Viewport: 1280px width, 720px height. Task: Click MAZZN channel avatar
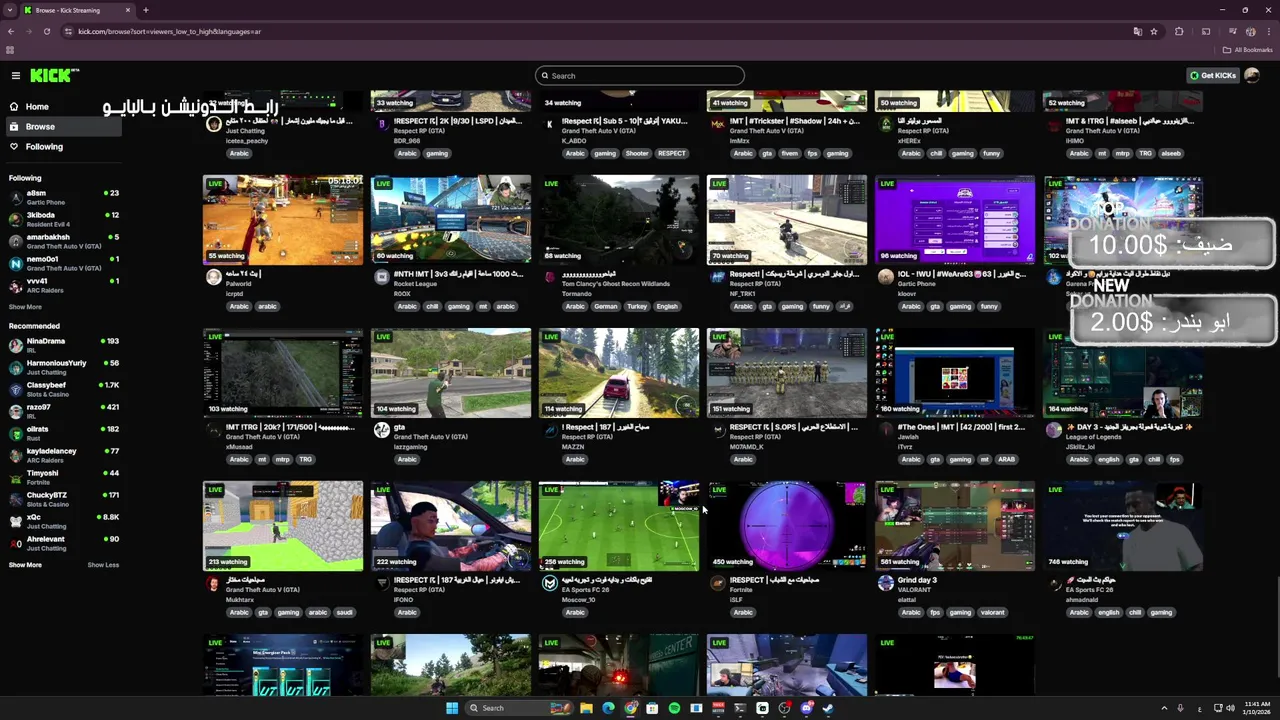[550, 430]
